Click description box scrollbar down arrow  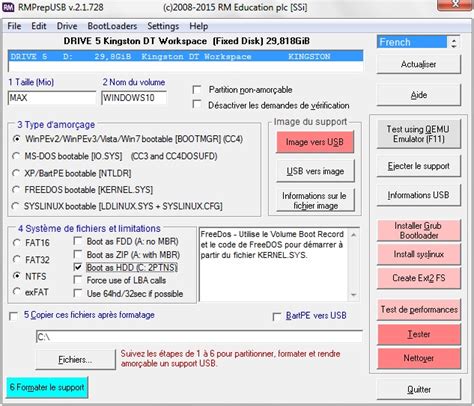[x=353, y=295]
